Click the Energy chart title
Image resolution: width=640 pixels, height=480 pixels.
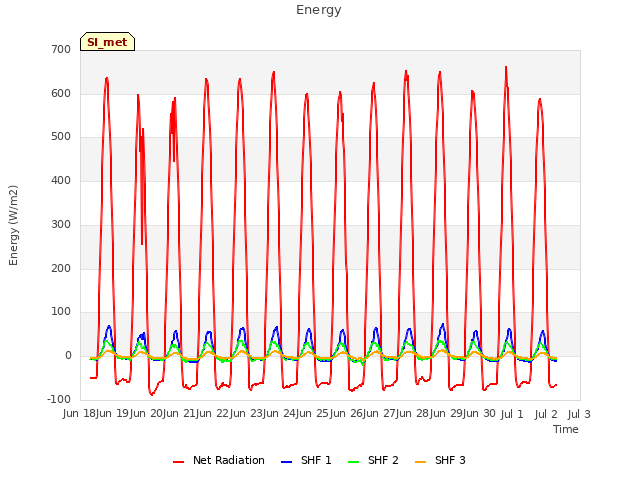pos(318,10)
